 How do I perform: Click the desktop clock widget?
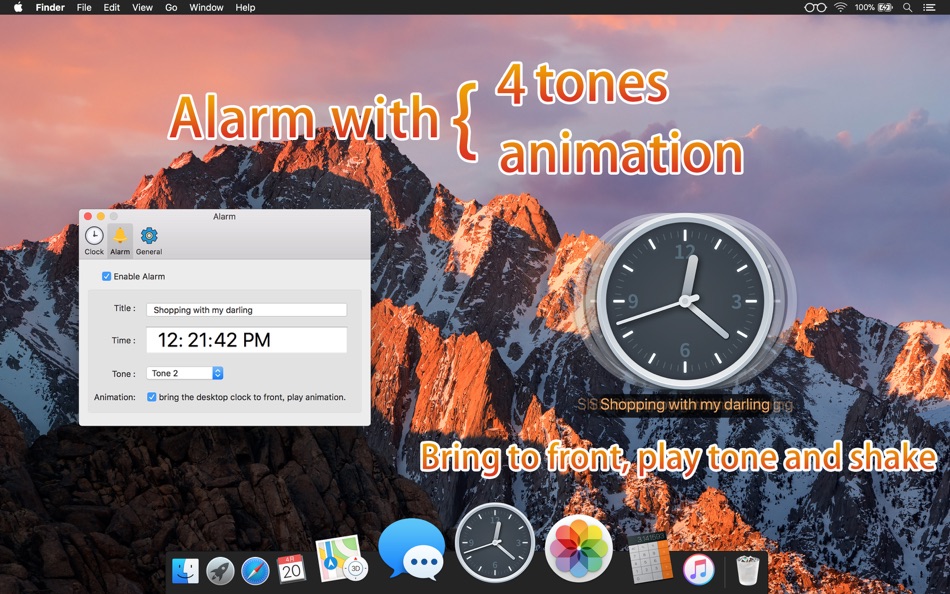[x=685, y=301]
